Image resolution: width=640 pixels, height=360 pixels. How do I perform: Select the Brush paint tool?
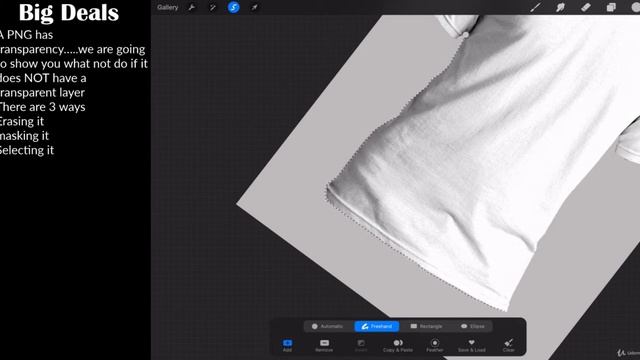pos(536,7)
